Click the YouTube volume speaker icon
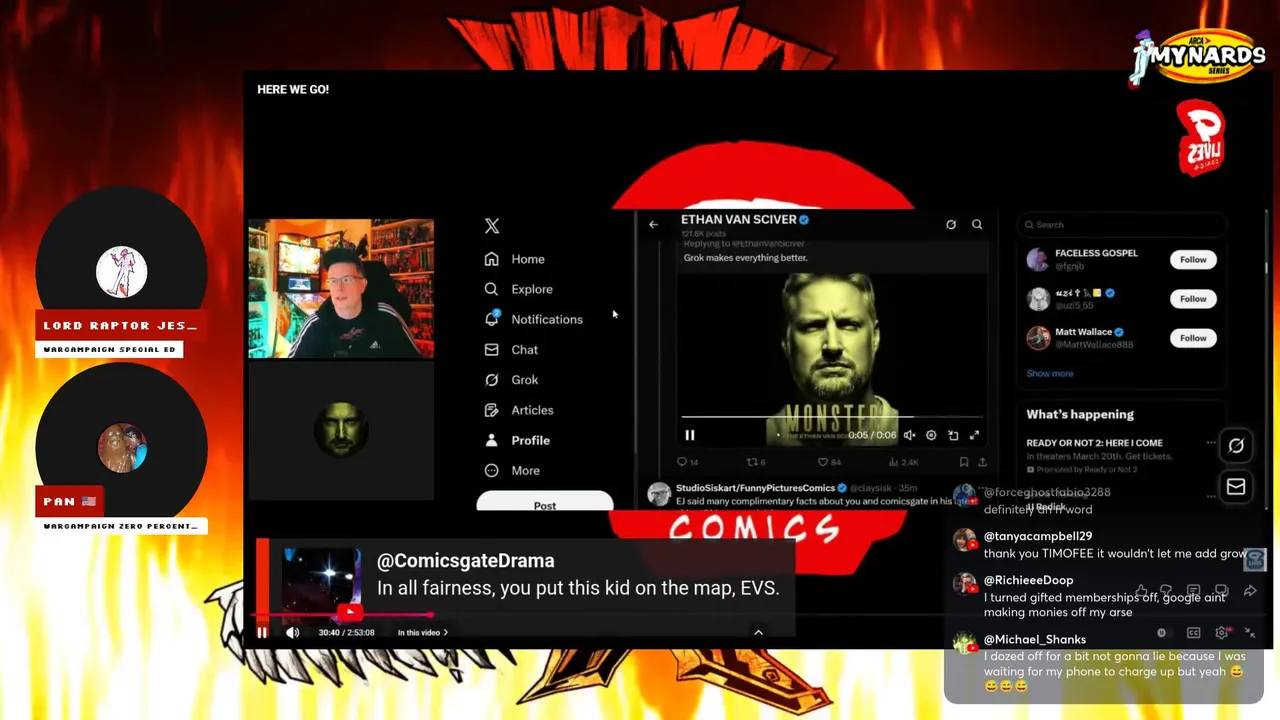Screen dimensions: 1280x720 tap(292, 632)
